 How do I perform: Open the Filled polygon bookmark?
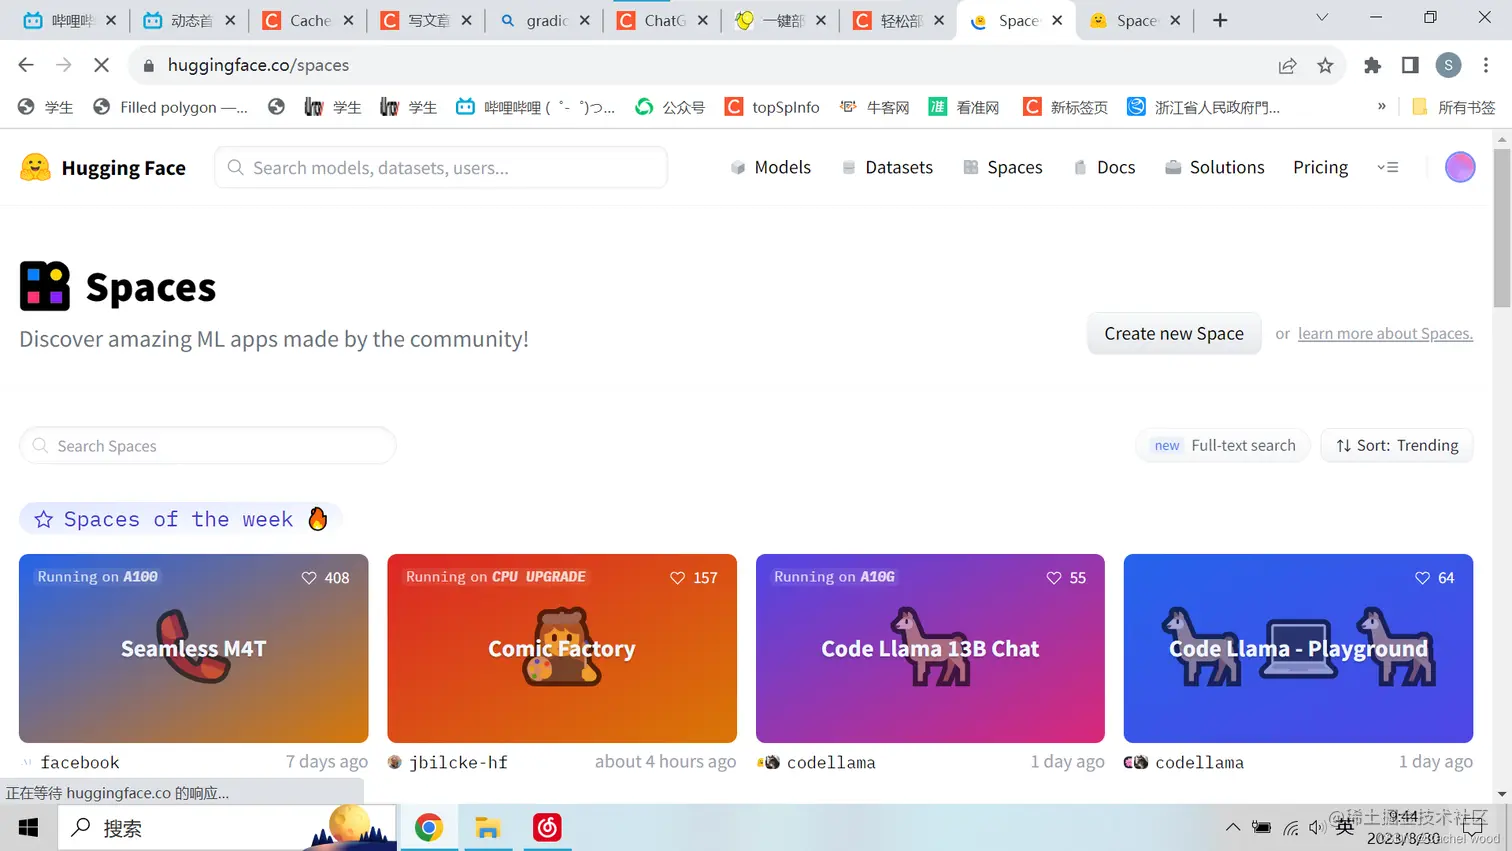(x=170, y=107)
